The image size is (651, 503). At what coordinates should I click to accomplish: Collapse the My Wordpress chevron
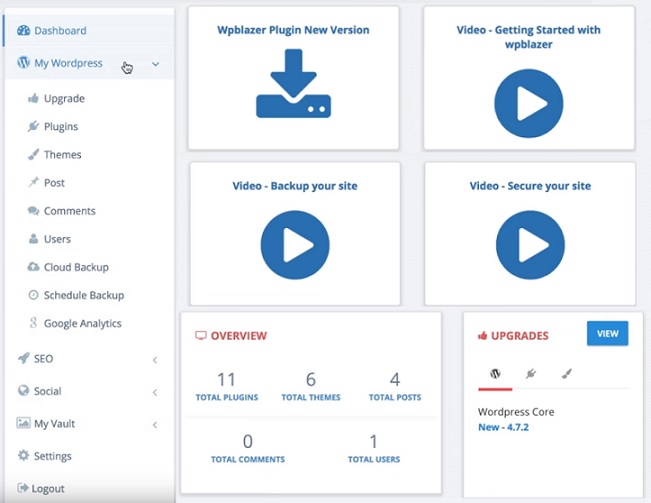pyautogui.click(x=155, y=64)
